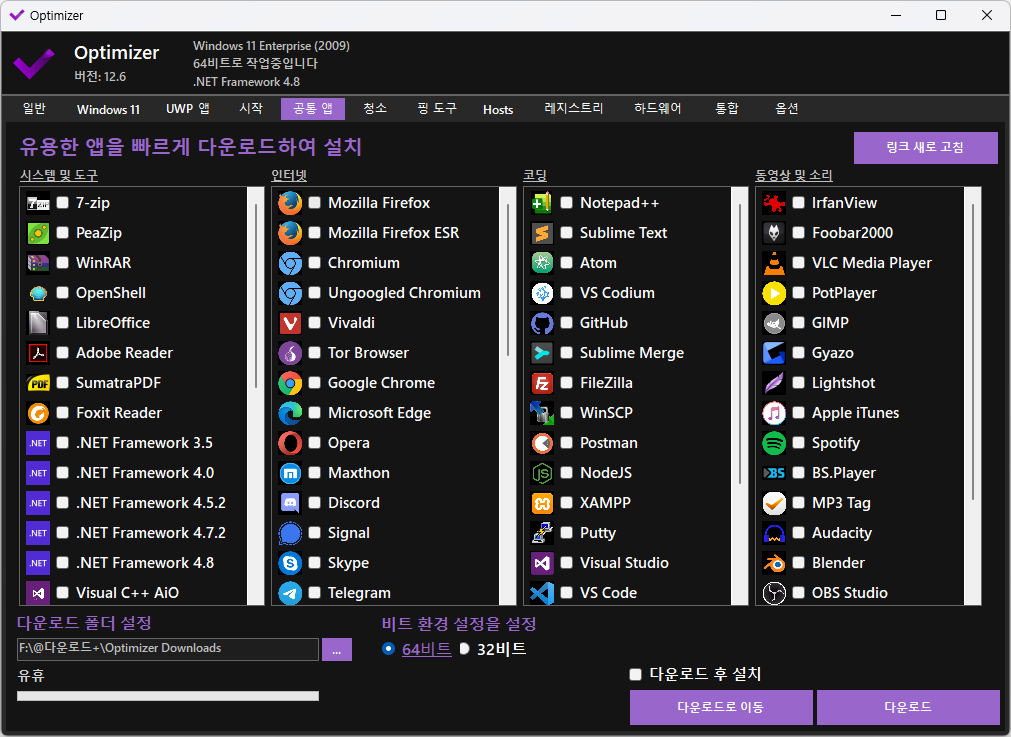Click the XAMPP icon
Image resolution: width=1011 pixels, height=737 pixels.
tap(542, 503)
